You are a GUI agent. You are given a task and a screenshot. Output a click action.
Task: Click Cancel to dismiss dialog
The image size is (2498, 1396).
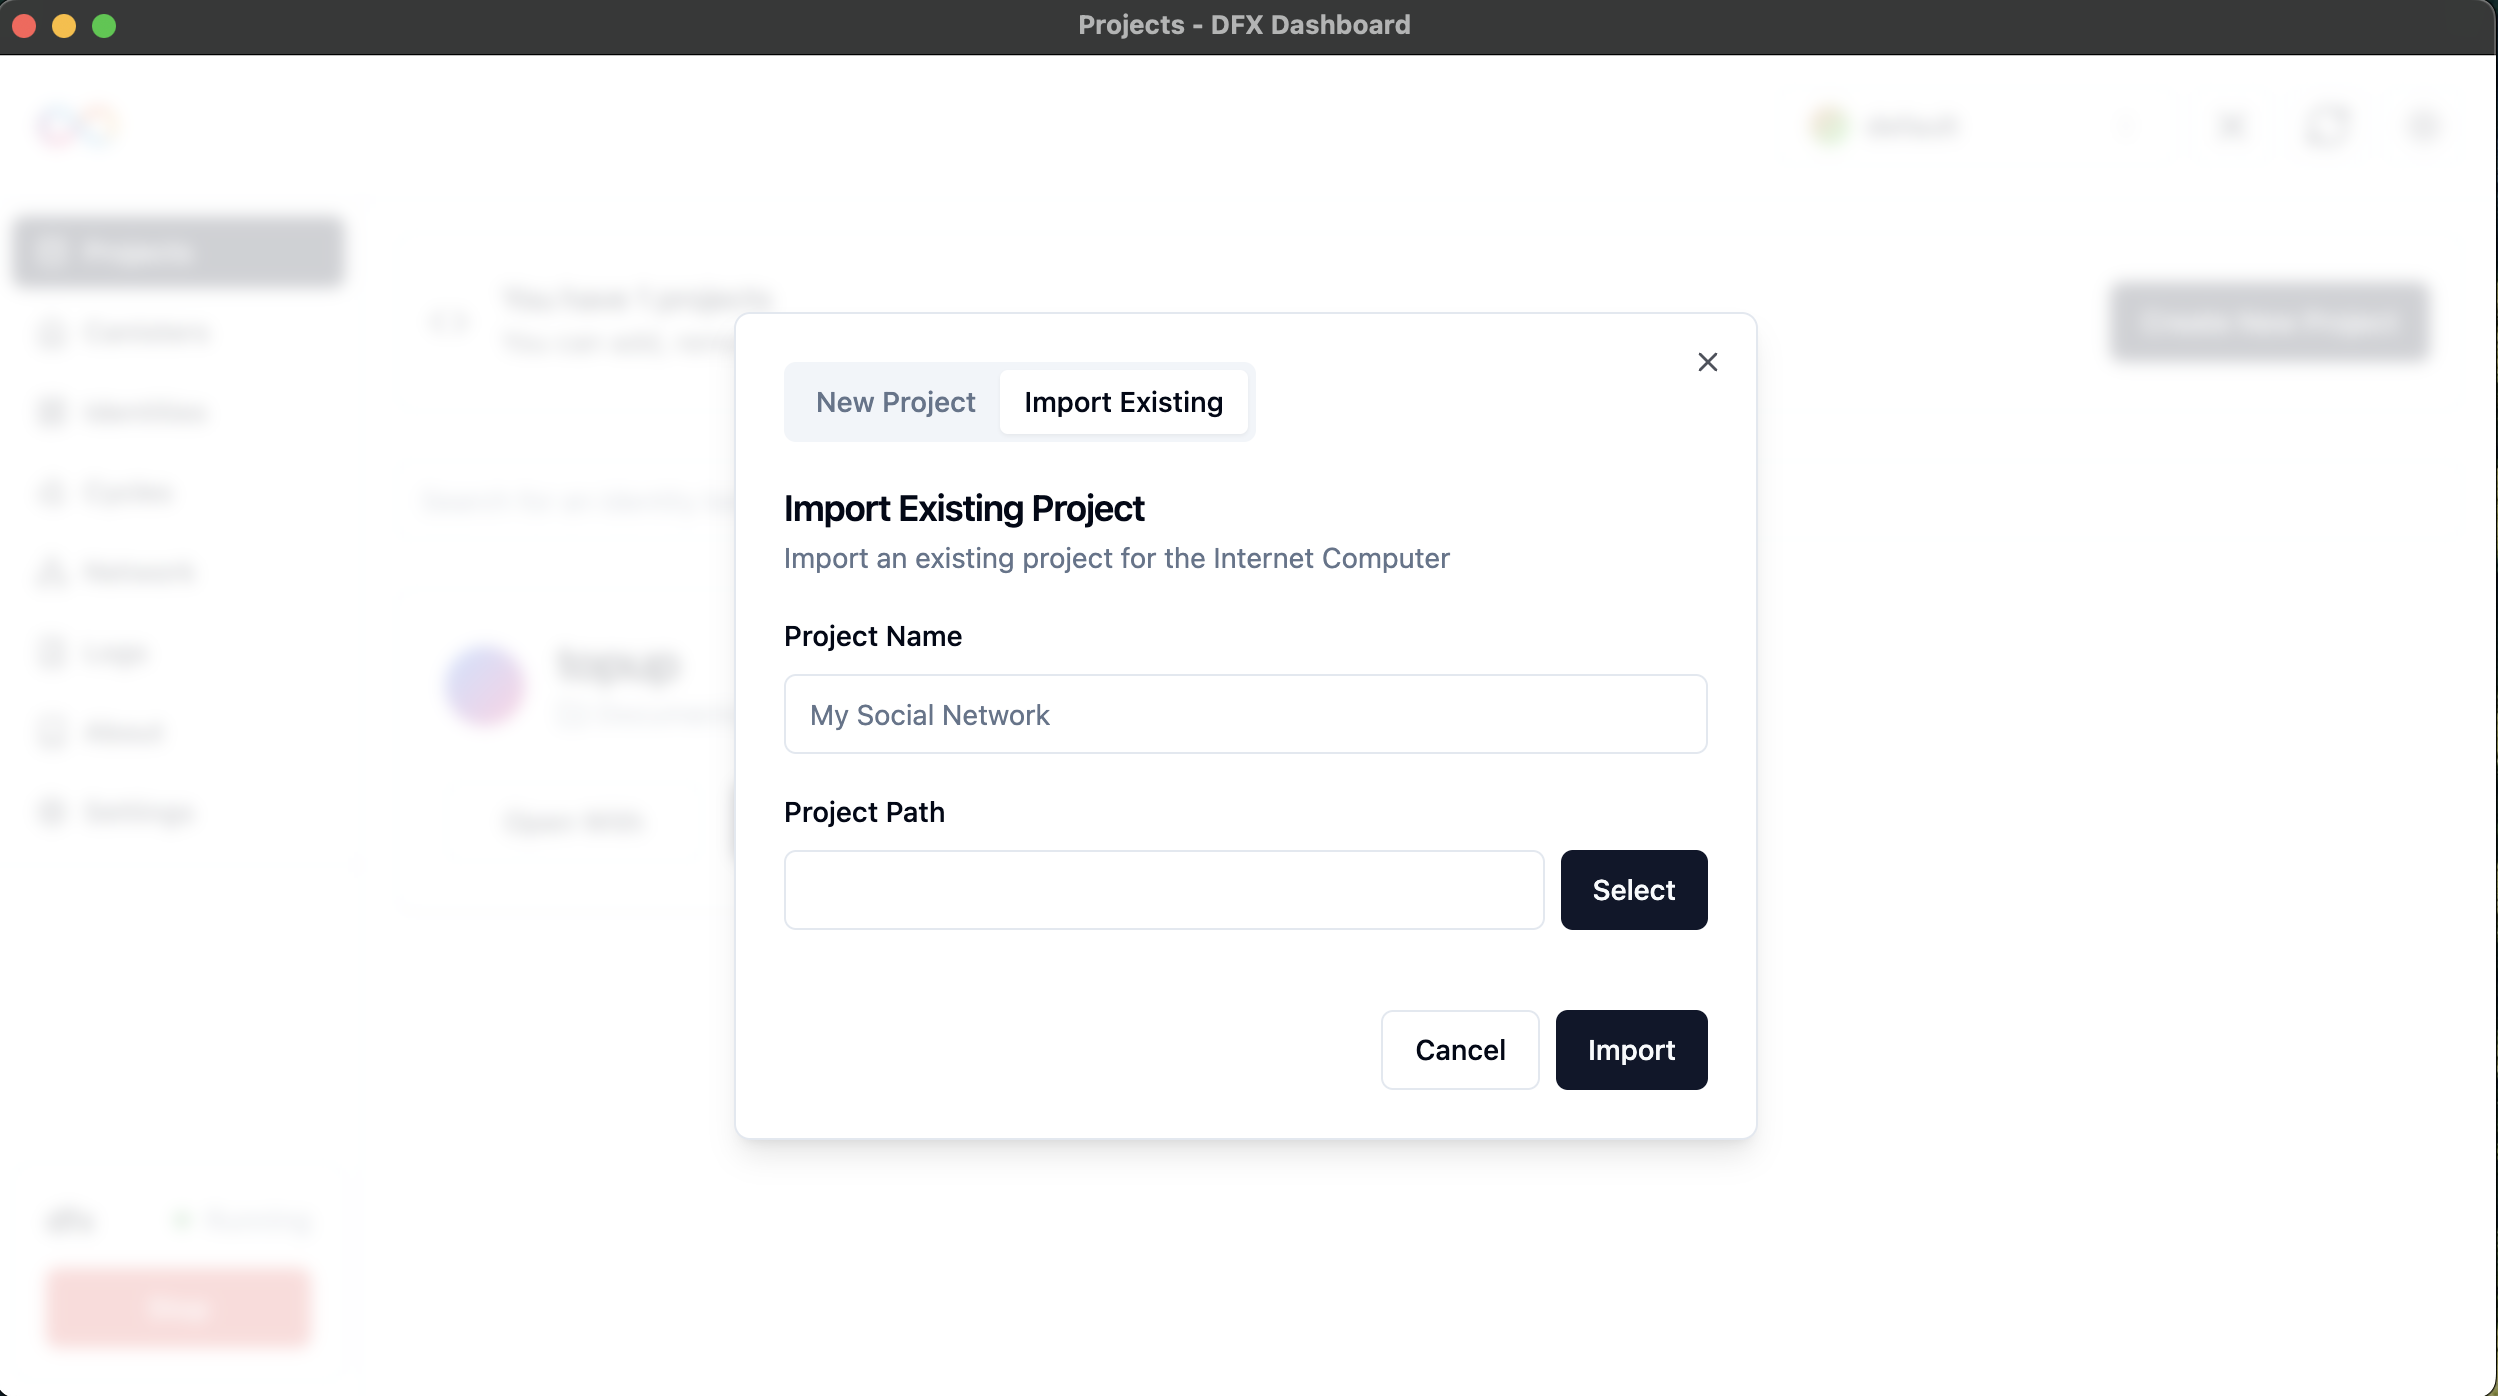point(1460,1048)
